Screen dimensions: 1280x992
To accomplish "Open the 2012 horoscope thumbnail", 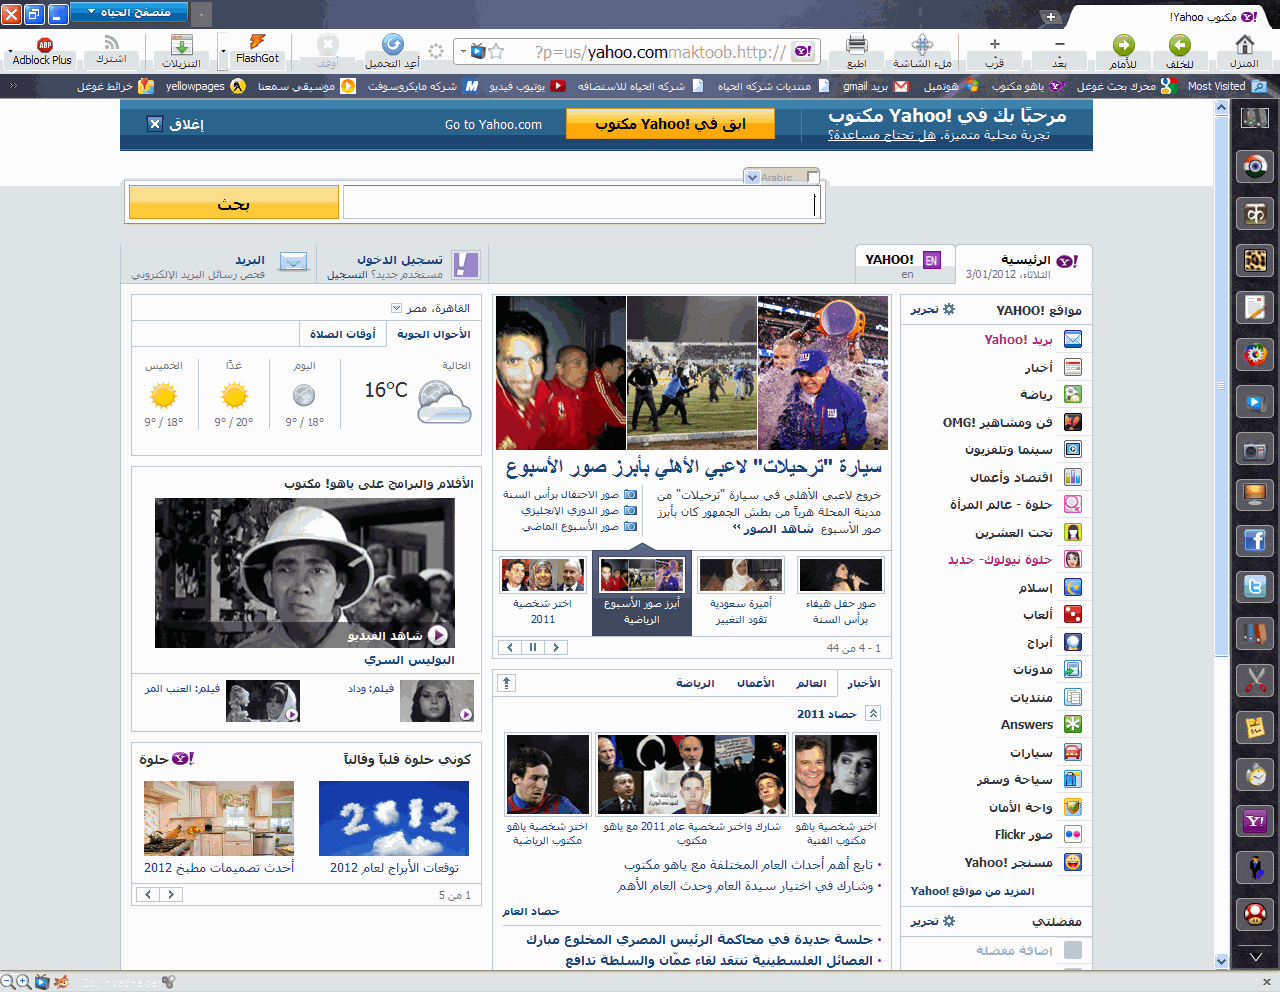I will pyautogui.click(x=394, y=818).
